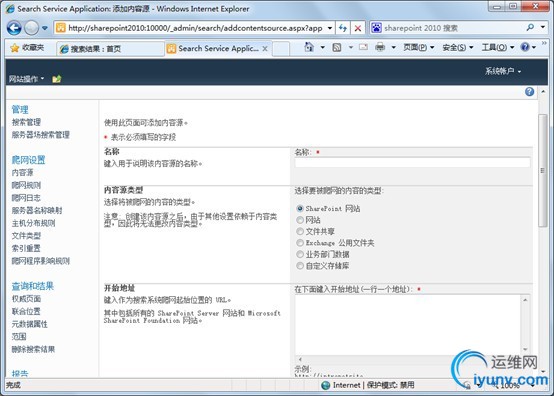Stop loading with the red X icon
Screen dimensions: 554x396
[358, 28]
